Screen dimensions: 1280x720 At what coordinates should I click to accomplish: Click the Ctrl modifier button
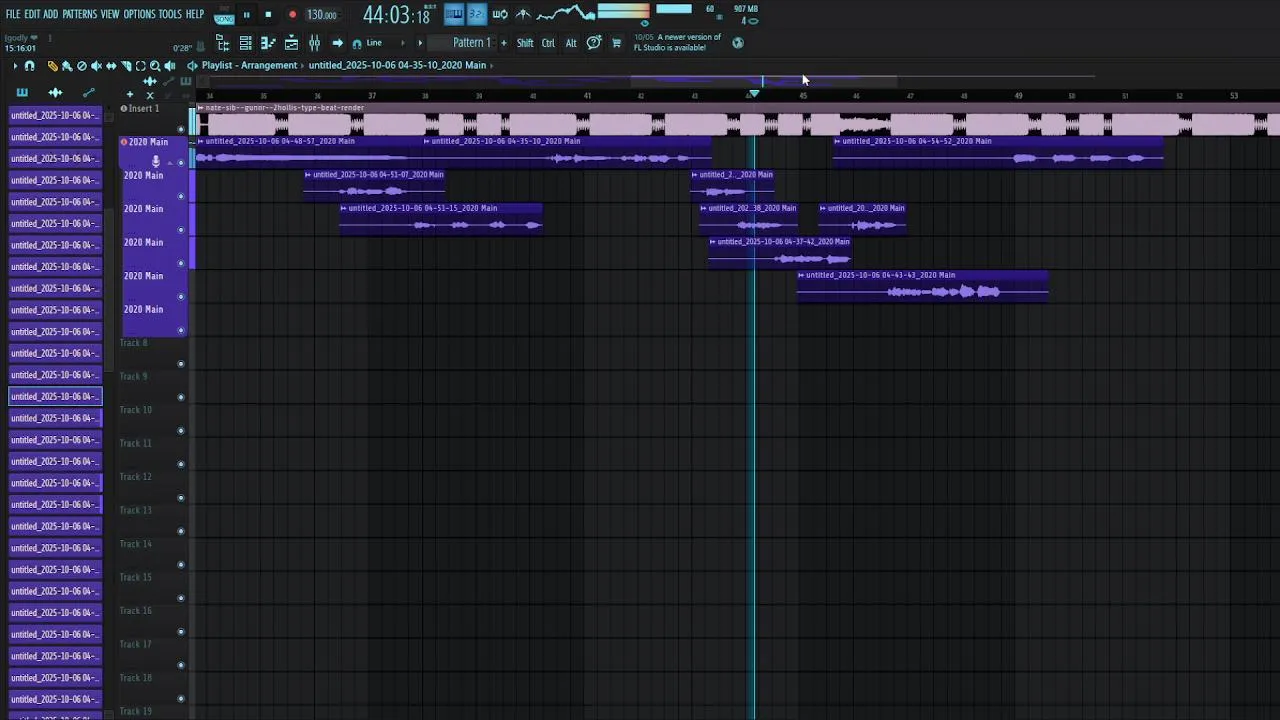(x=548, y=43)
